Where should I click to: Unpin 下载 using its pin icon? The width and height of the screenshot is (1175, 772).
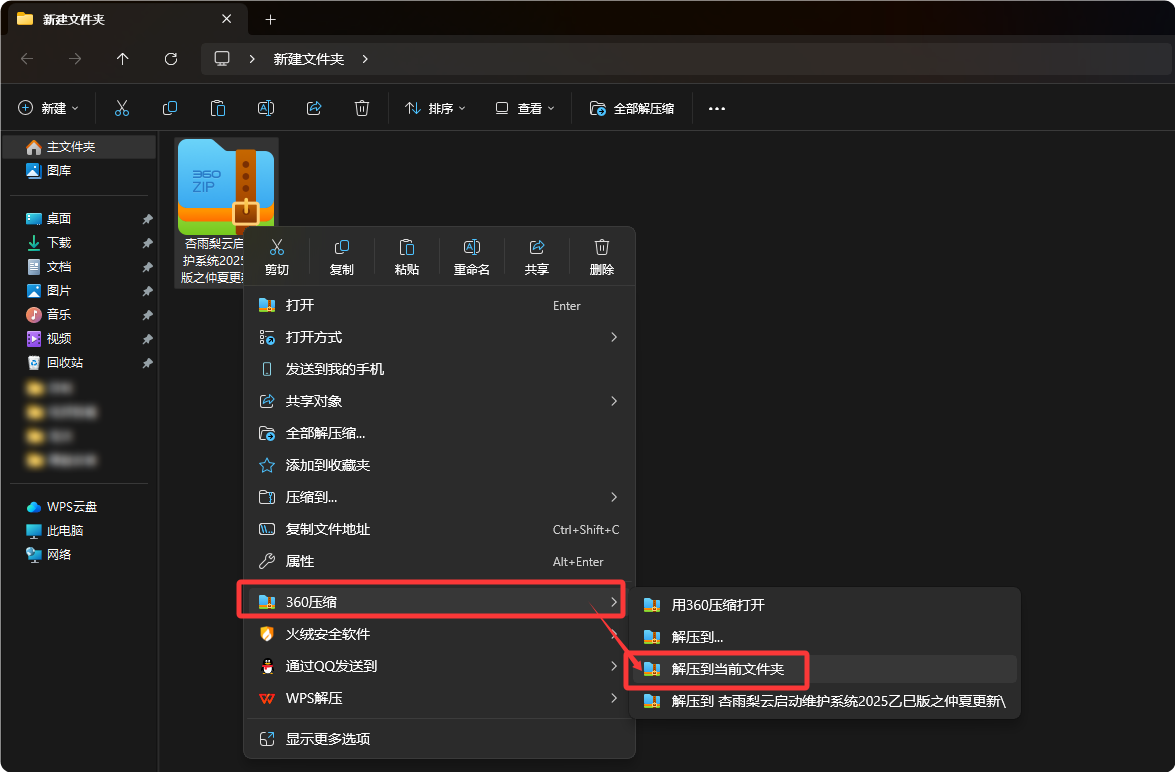[148, 244]
